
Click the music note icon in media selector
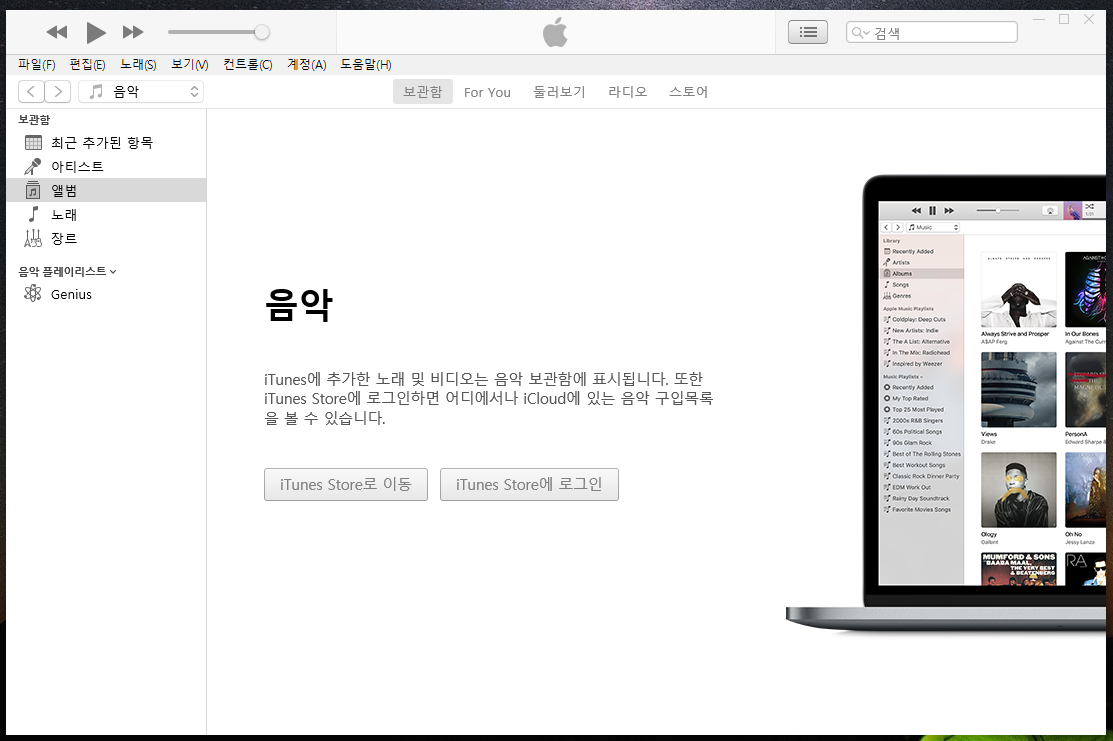[x=96, y=92]
